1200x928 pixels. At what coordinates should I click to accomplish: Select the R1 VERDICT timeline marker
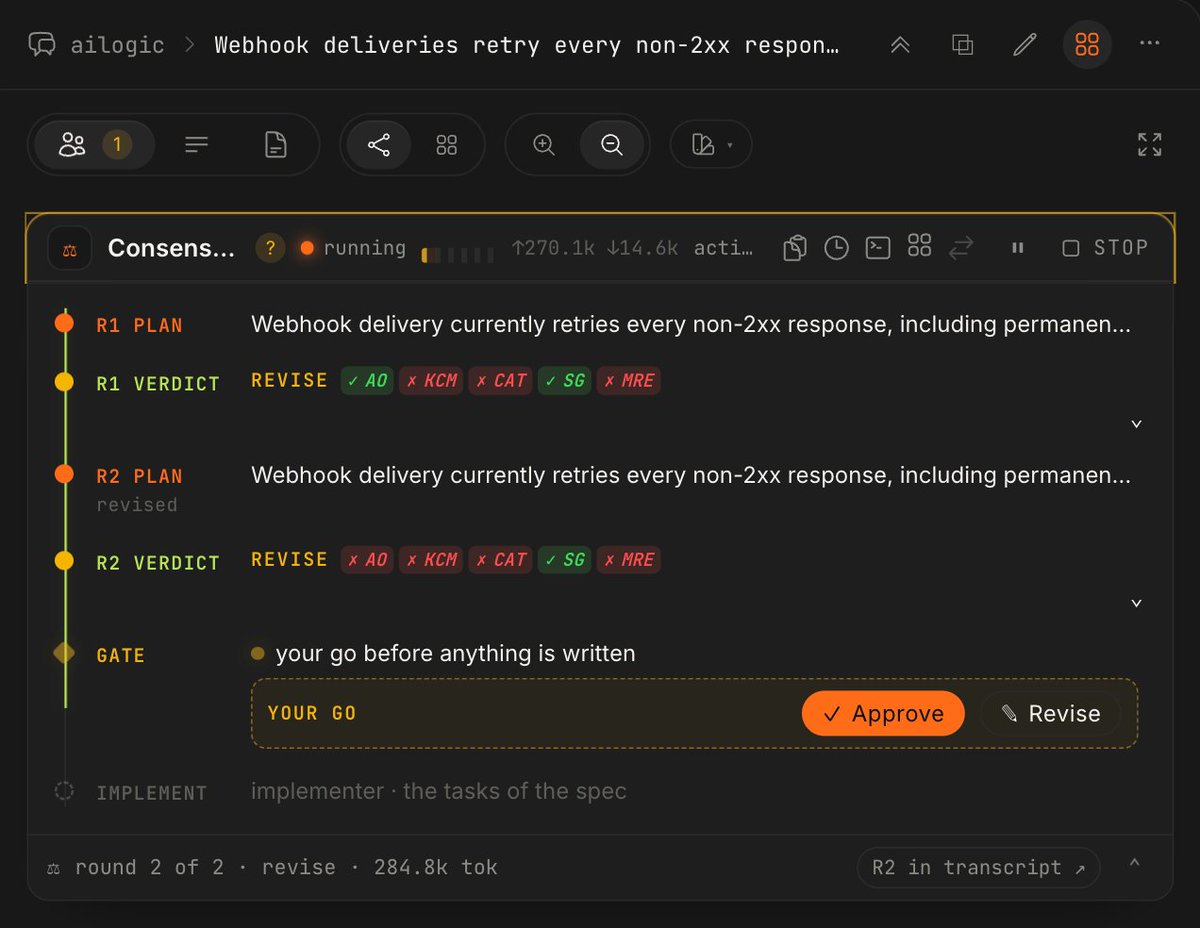pyautogui.click(x=64, y=382)
